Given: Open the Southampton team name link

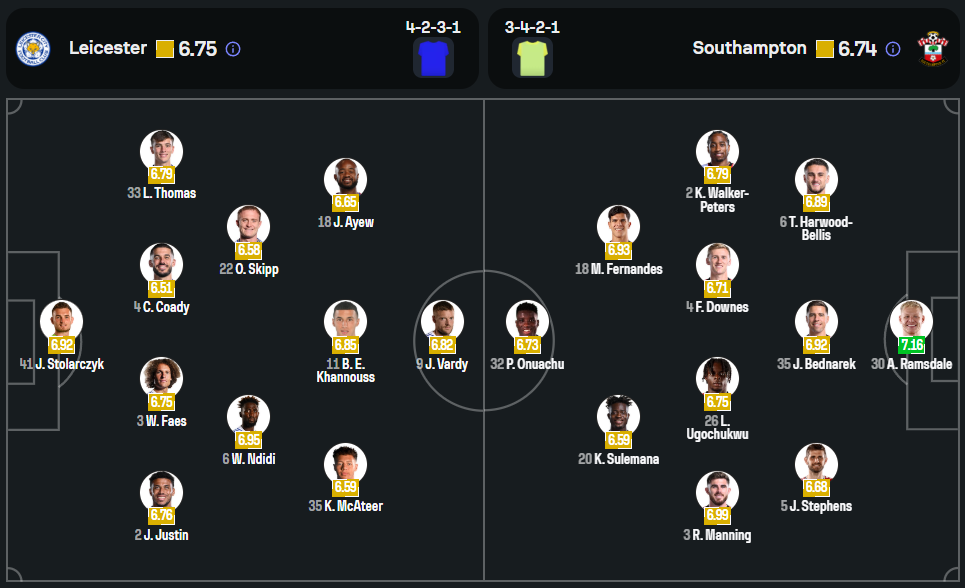Looking at the screenshot, I should coord(749,48).
